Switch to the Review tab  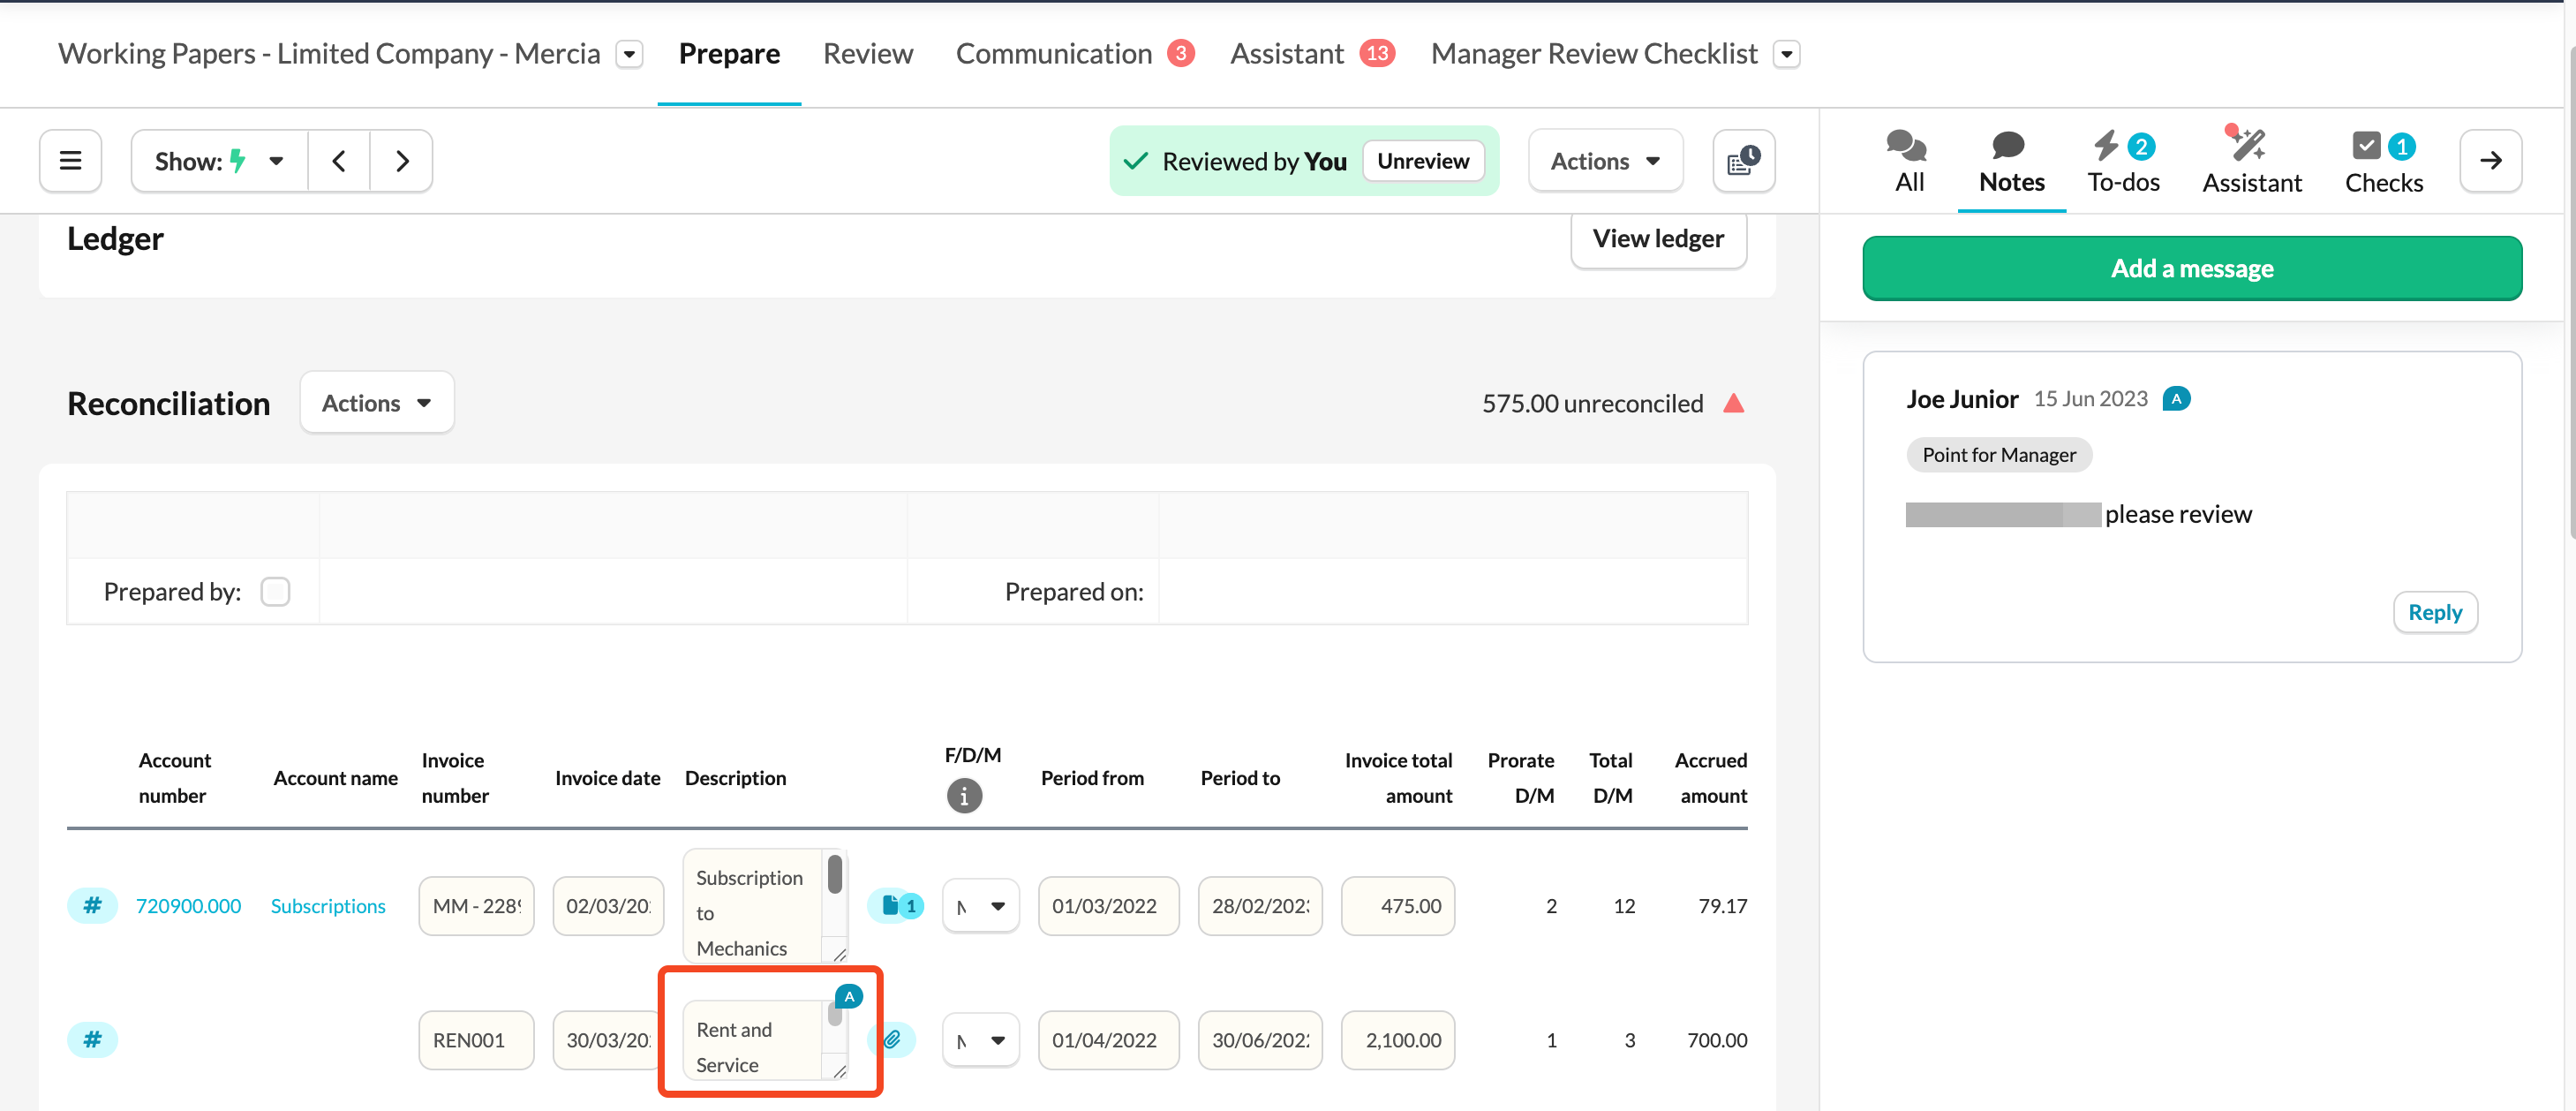[x=867, y=53]
